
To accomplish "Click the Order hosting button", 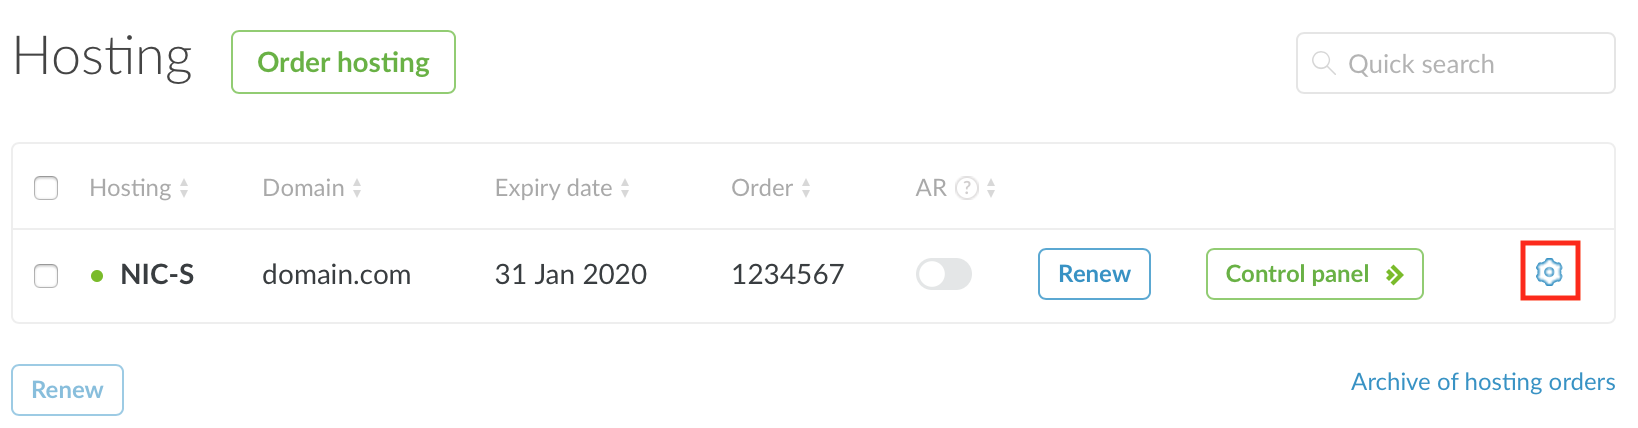I will (x=343, y=62).
